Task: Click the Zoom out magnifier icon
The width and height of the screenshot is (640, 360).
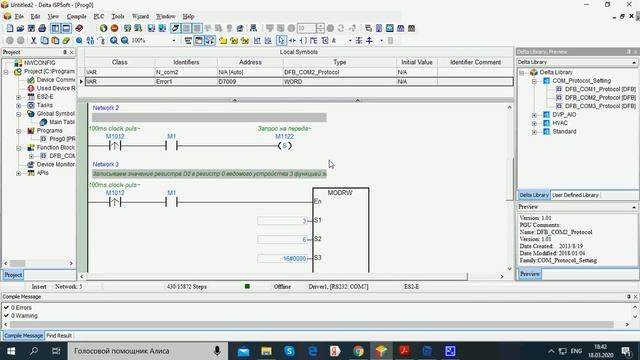Action: pyautogui.click(x=125, y=40)
